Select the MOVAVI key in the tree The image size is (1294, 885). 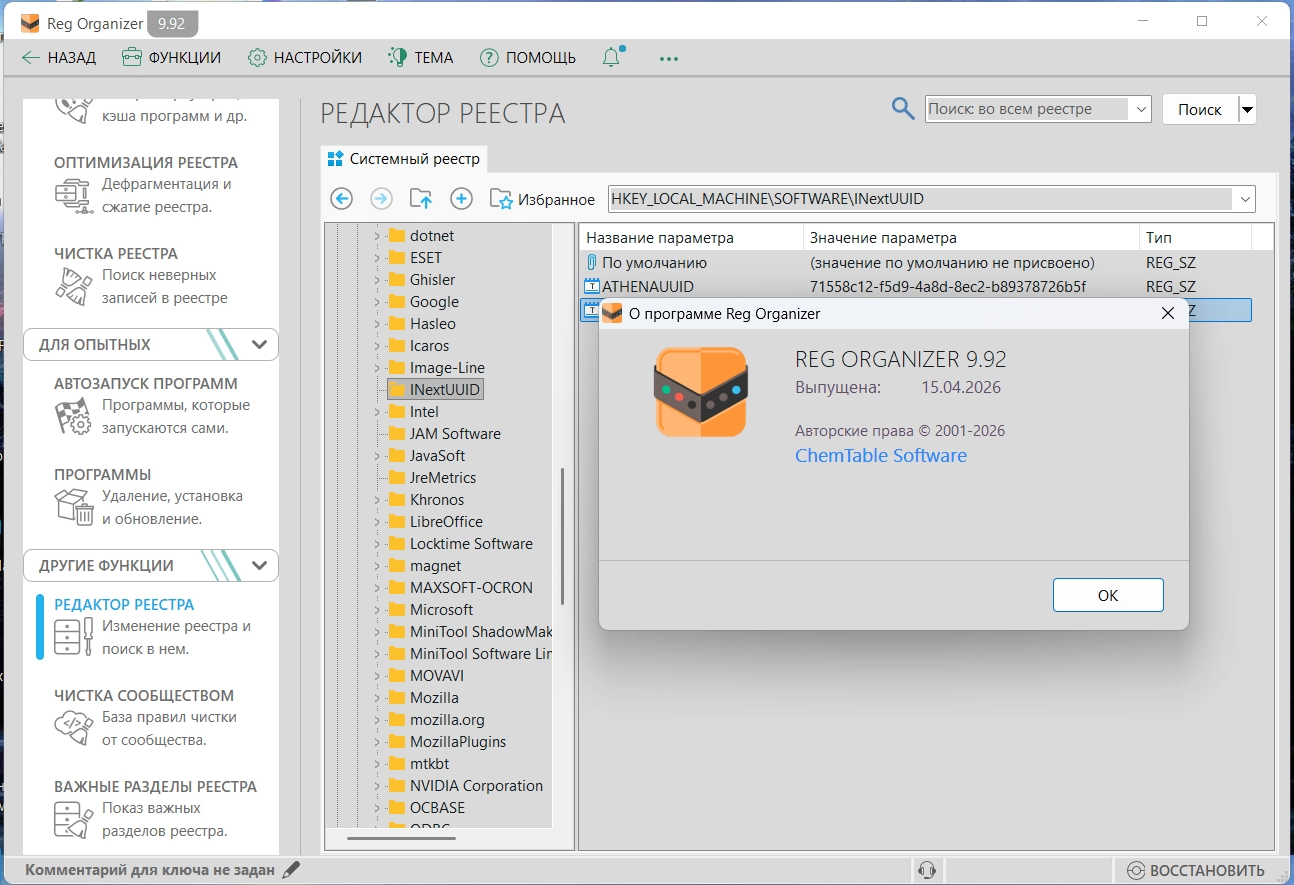coord(437,676)
